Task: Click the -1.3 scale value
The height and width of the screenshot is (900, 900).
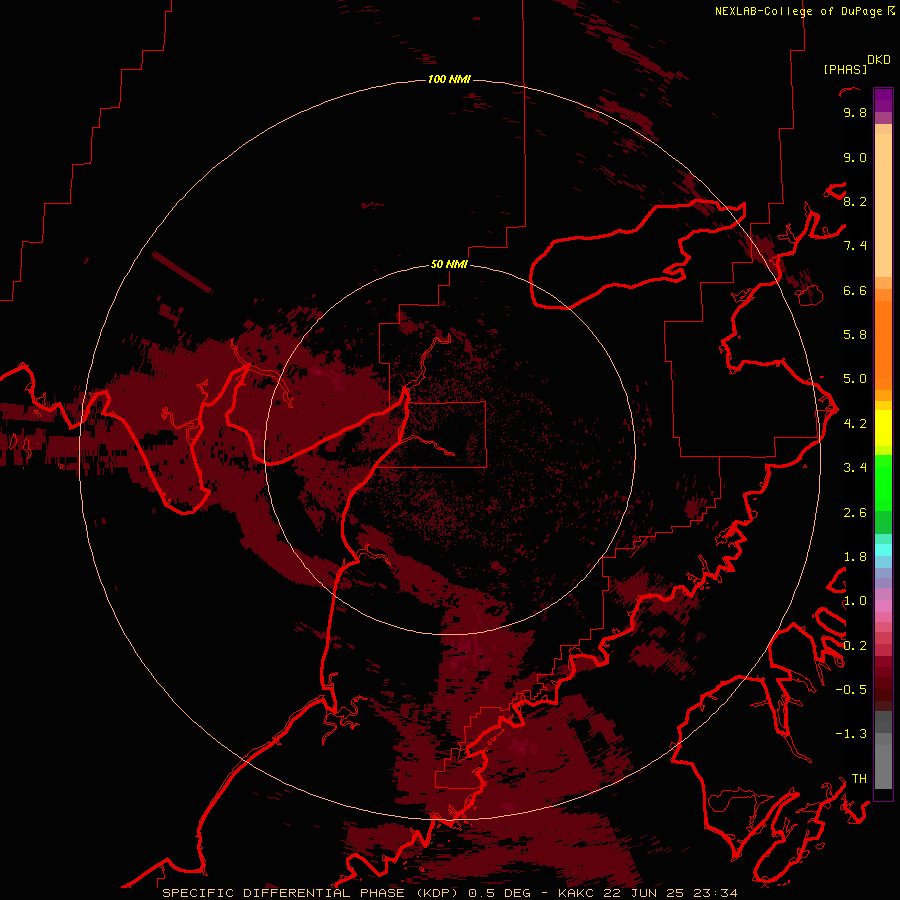Action: pos(851,734)
